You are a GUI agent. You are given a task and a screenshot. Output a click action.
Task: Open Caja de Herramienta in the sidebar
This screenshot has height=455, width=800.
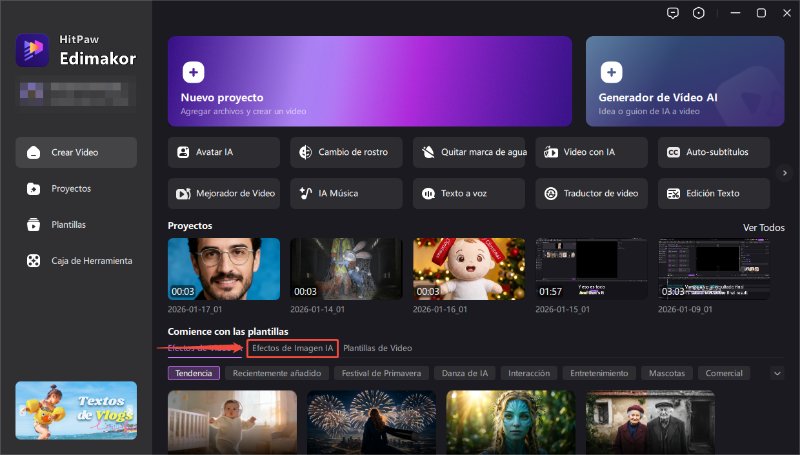point(76,261)
